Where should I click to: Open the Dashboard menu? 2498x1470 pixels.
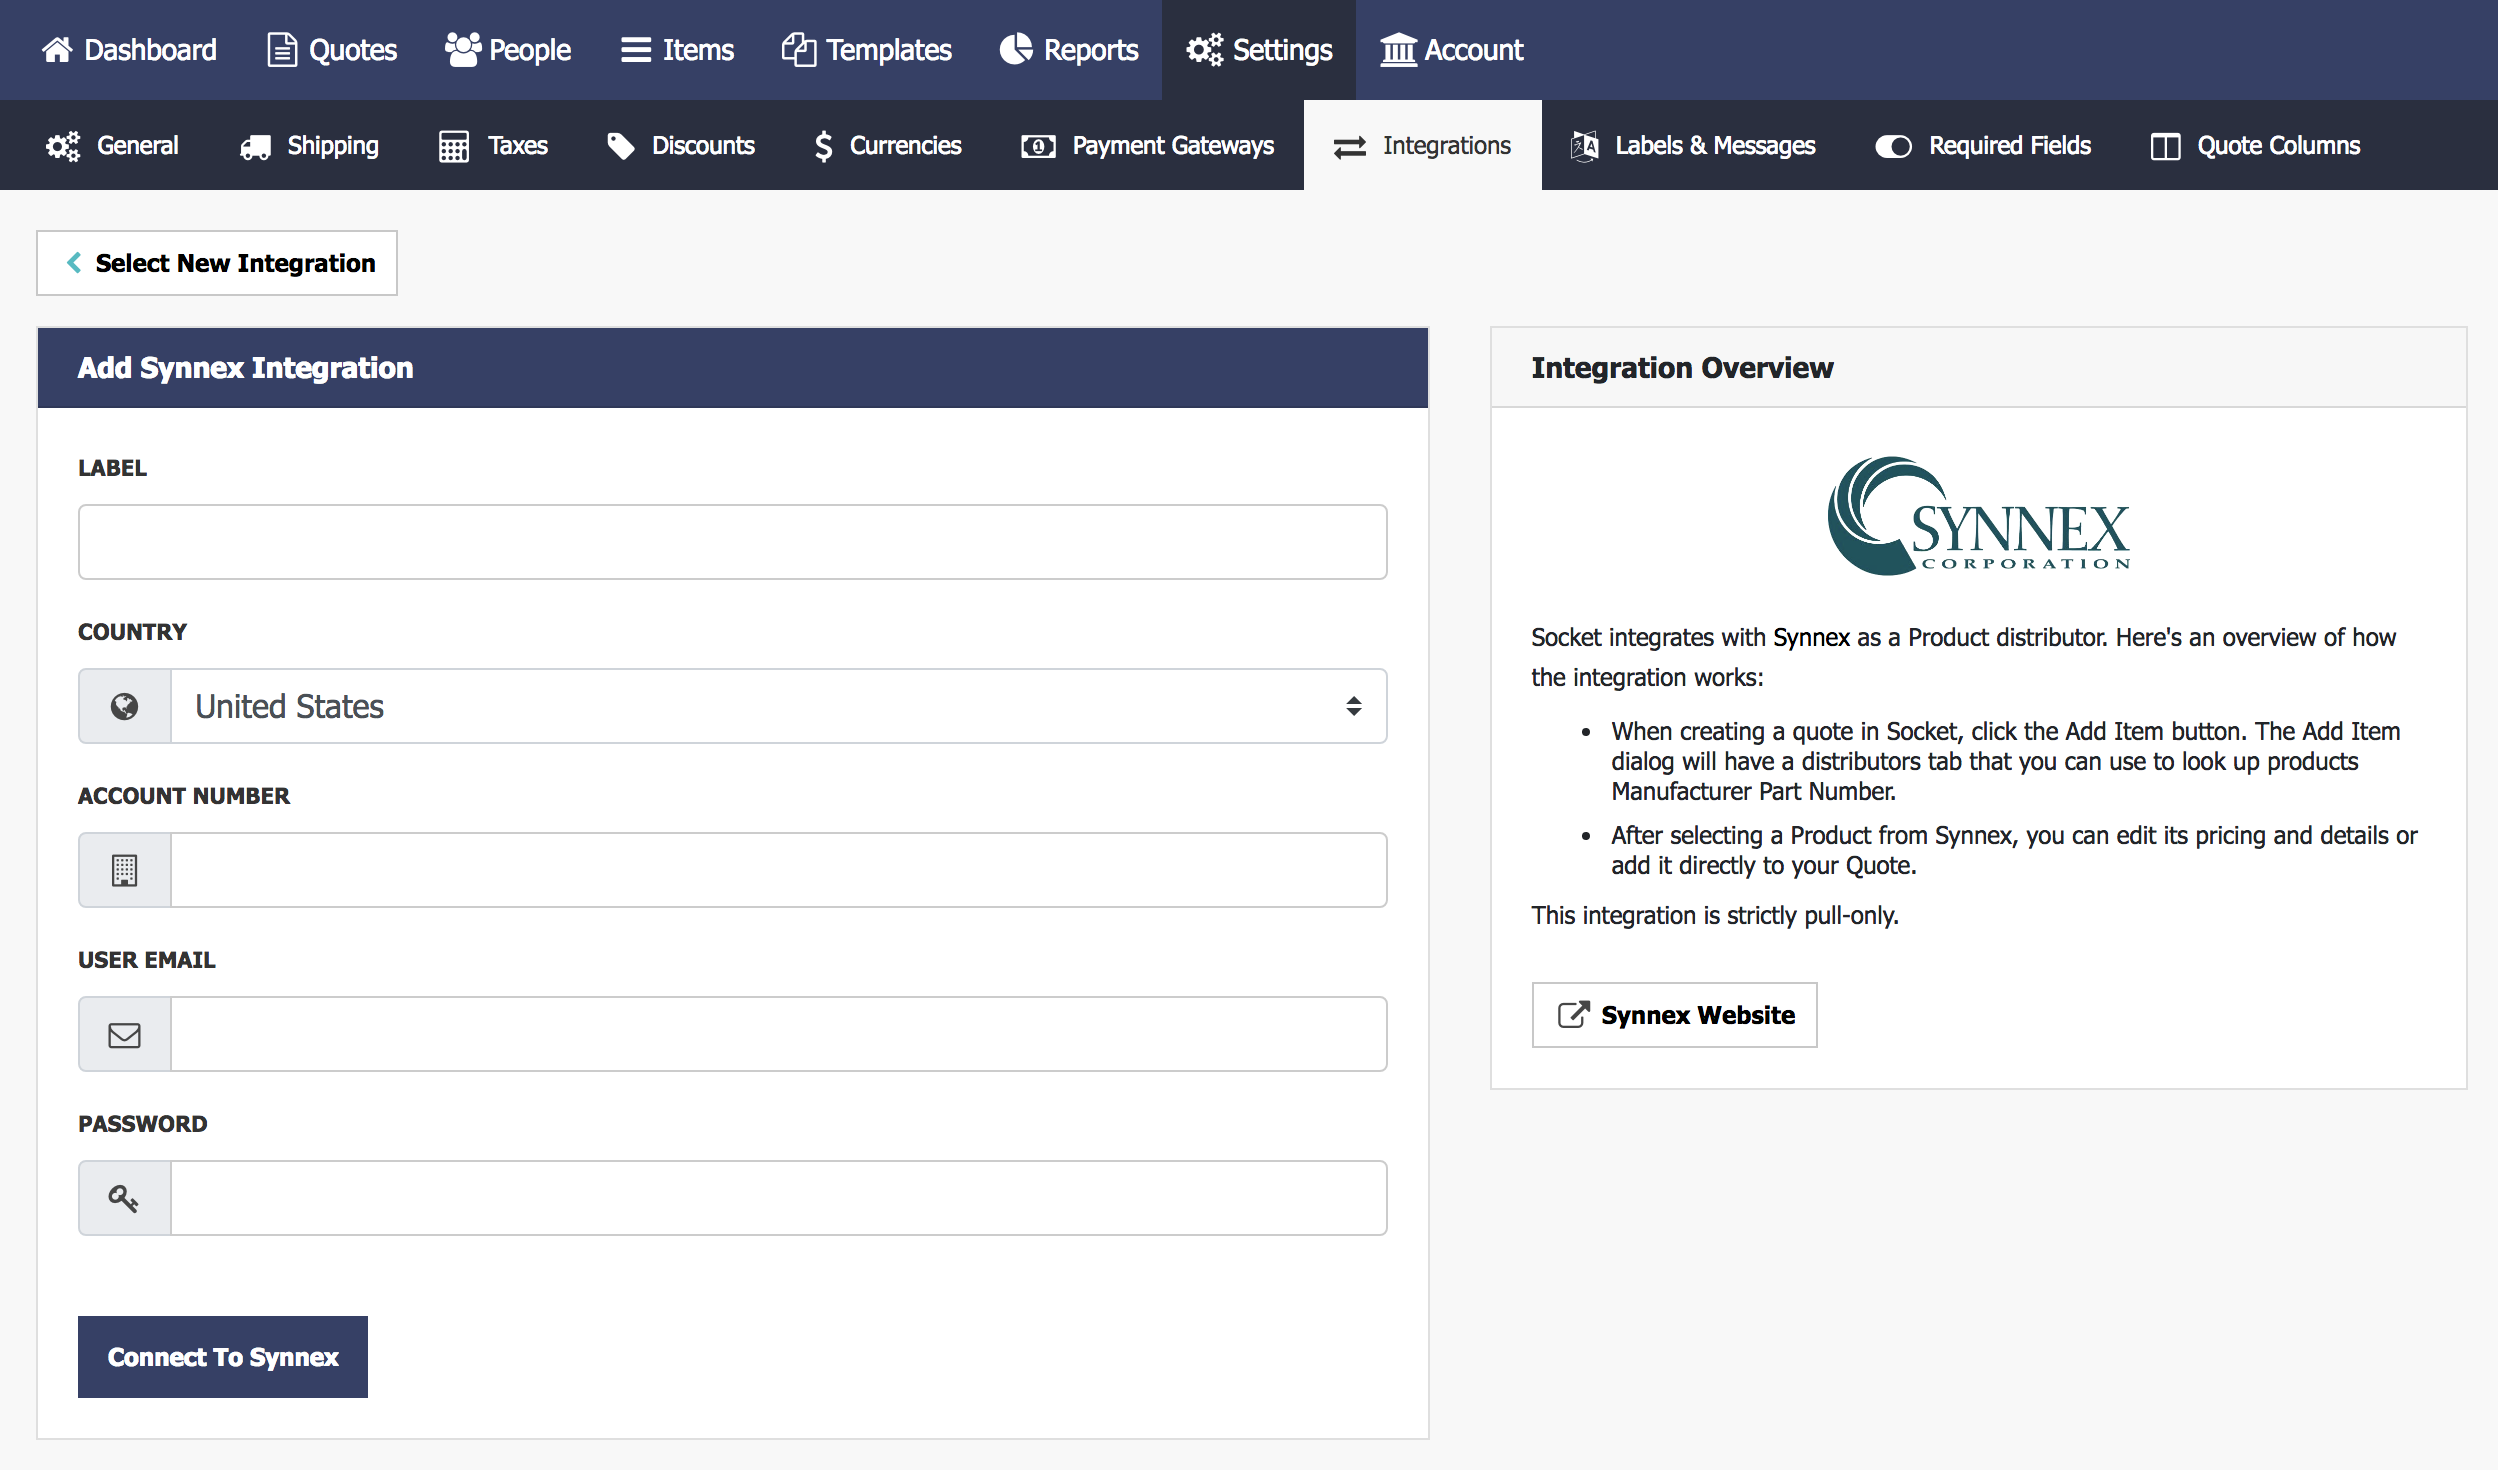129,50
